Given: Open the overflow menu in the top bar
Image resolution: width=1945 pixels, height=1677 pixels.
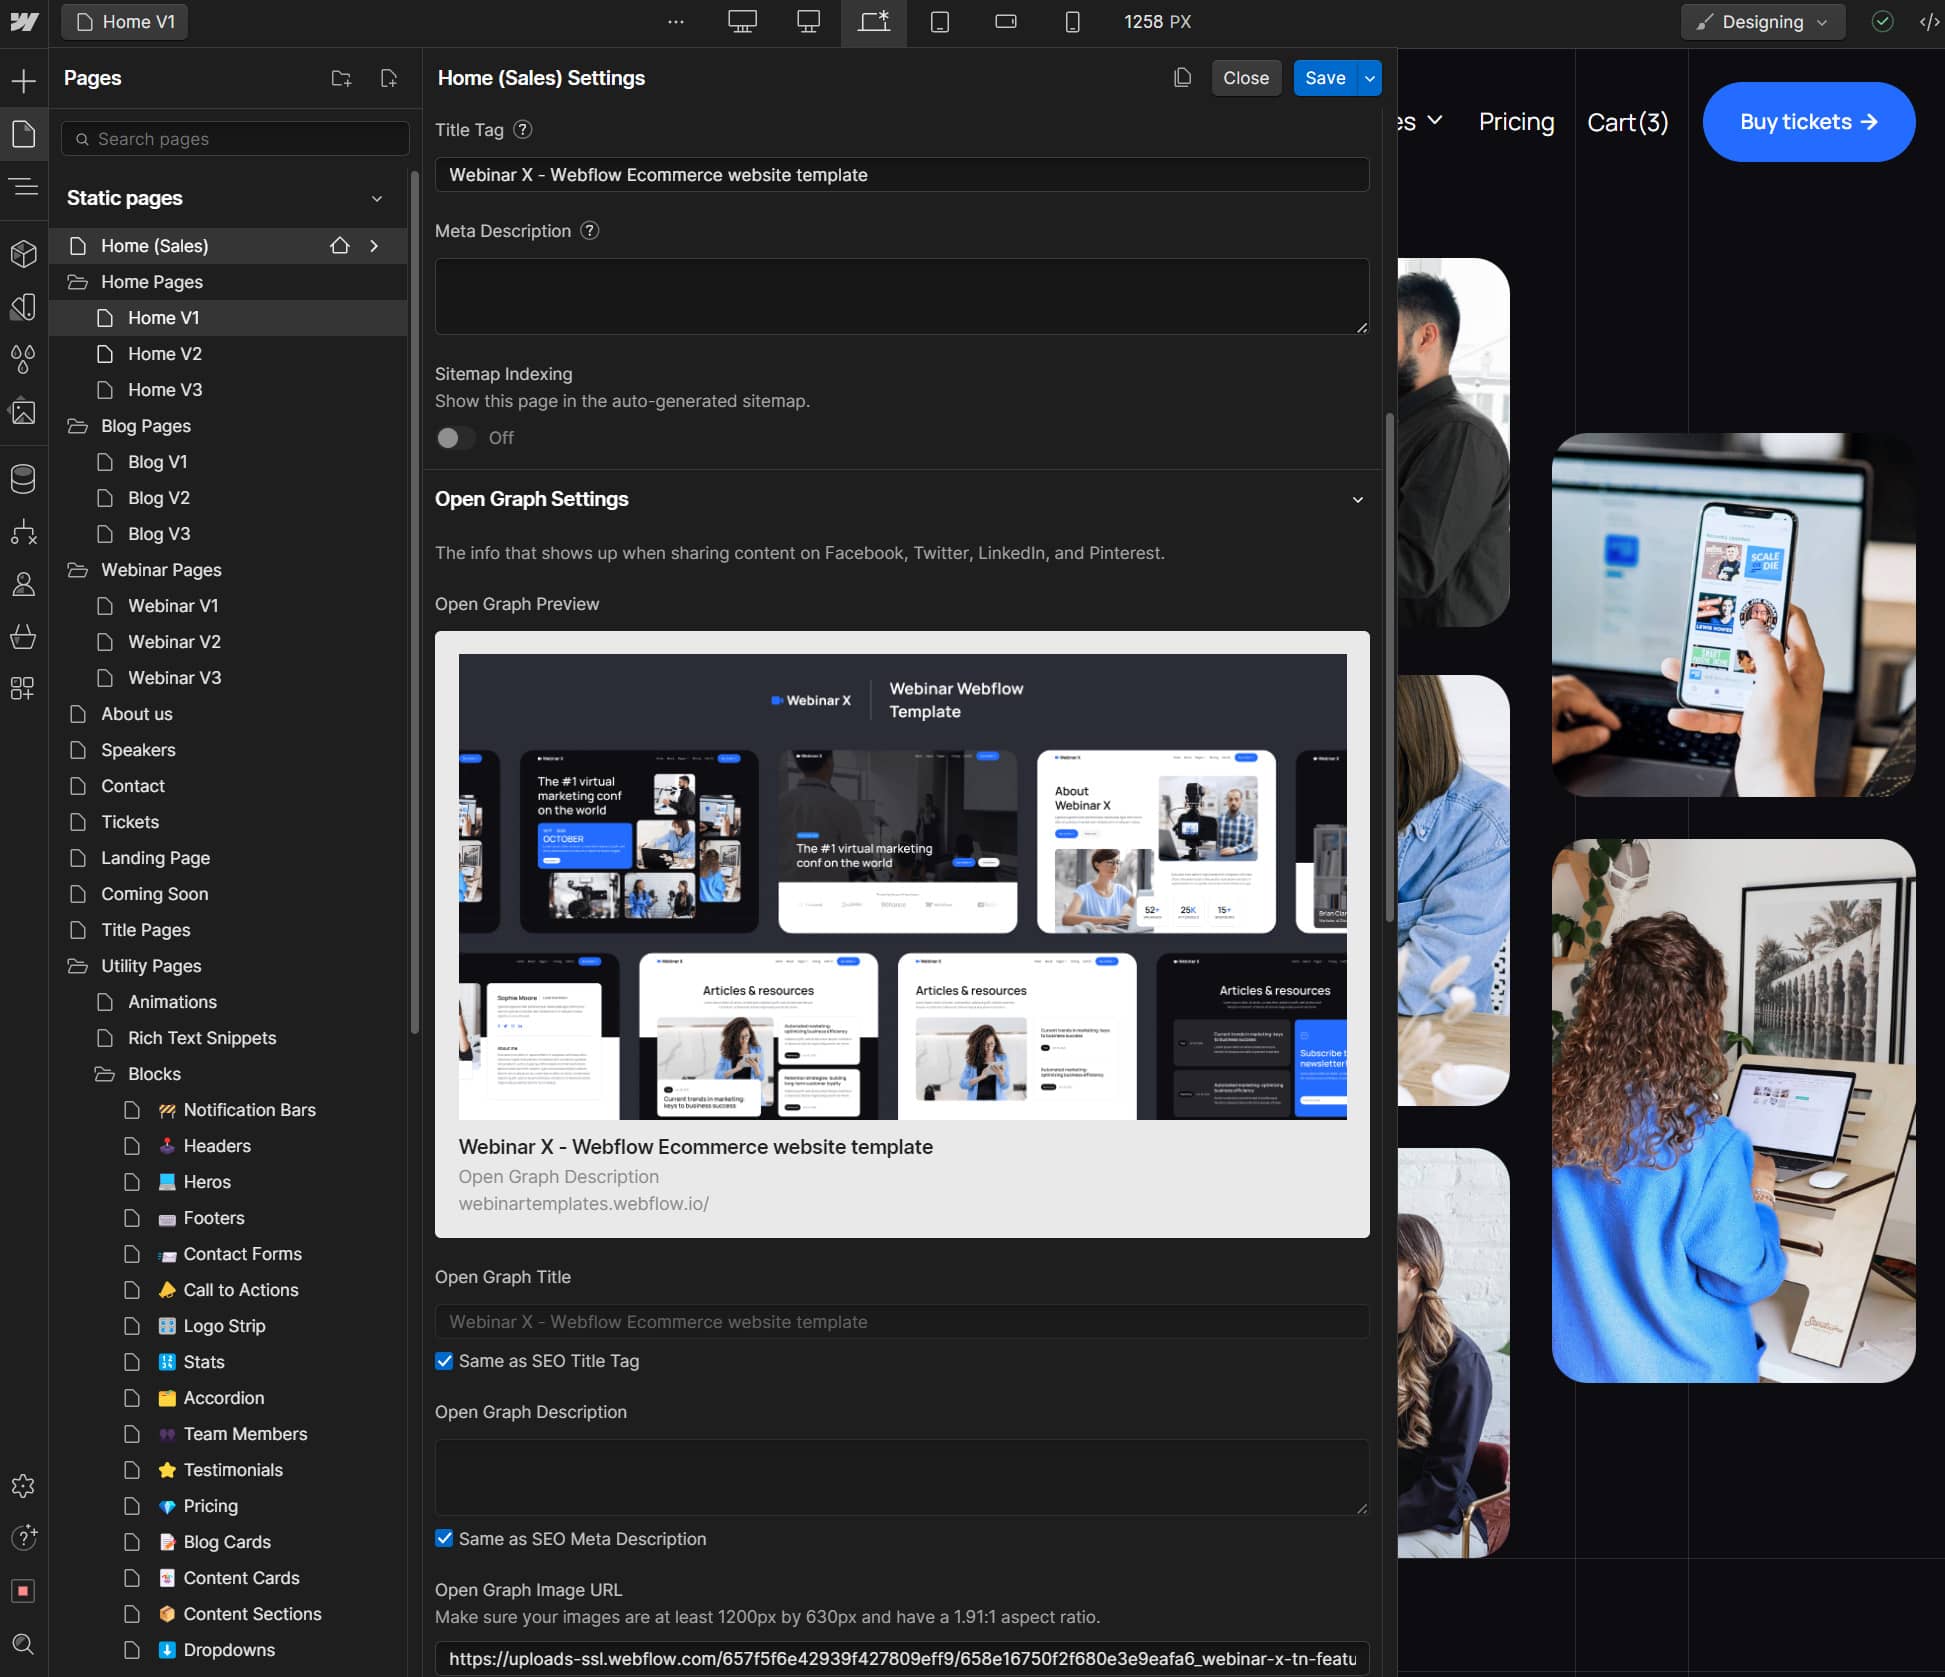Looking at the screenshot, I should [677, 21].
